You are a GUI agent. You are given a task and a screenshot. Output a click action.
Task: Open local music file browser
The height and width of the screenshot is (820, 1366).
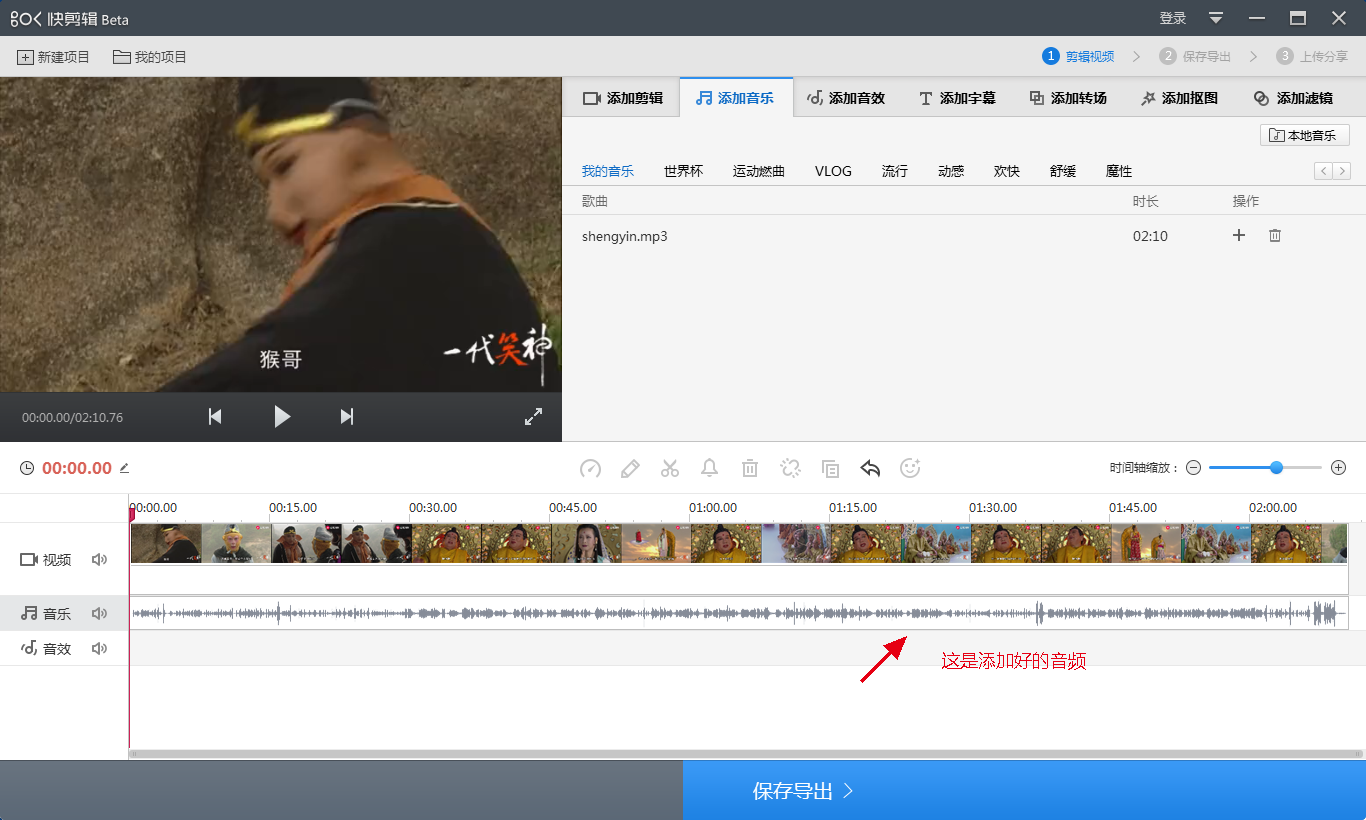[x=1305, y=135]
